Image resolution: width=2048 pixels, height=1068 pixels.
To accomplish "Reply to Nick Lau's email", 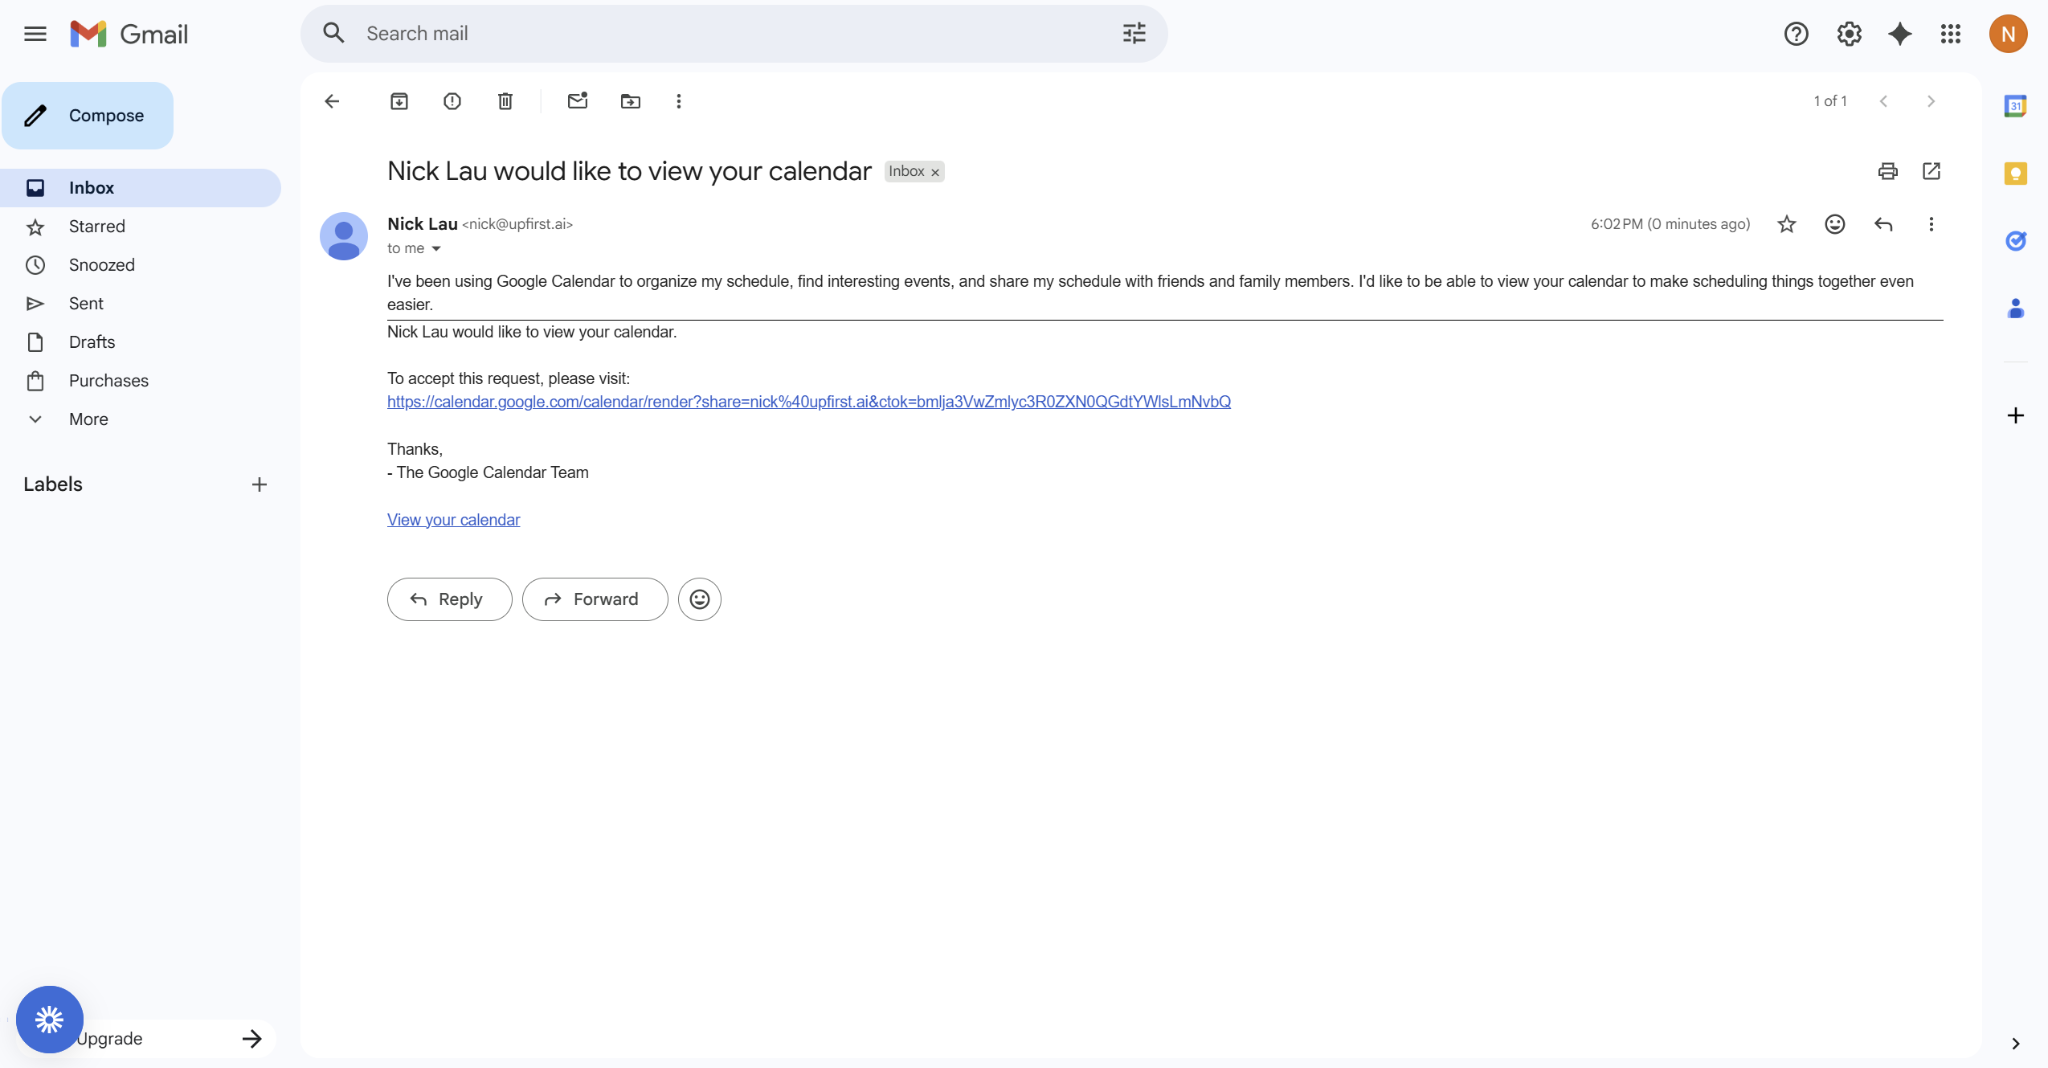I will point(449,599).
